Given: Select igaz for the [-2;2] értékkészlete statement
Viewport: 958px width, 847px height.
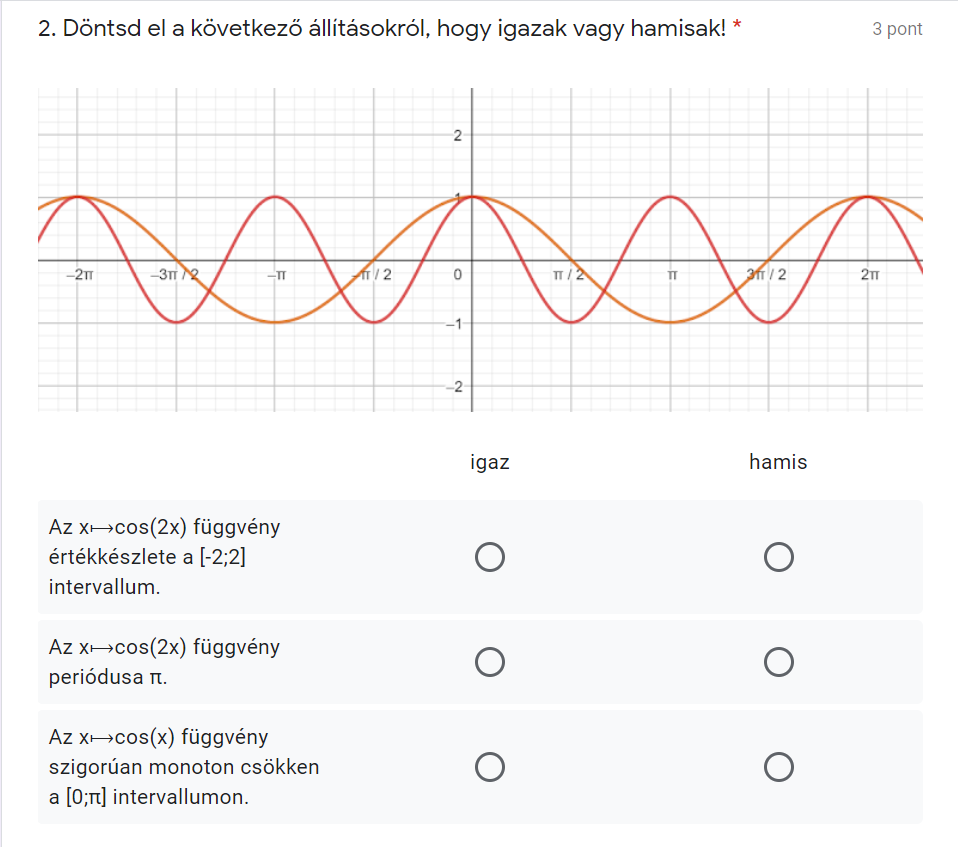Looking at the screenshot, I should 490,557.
